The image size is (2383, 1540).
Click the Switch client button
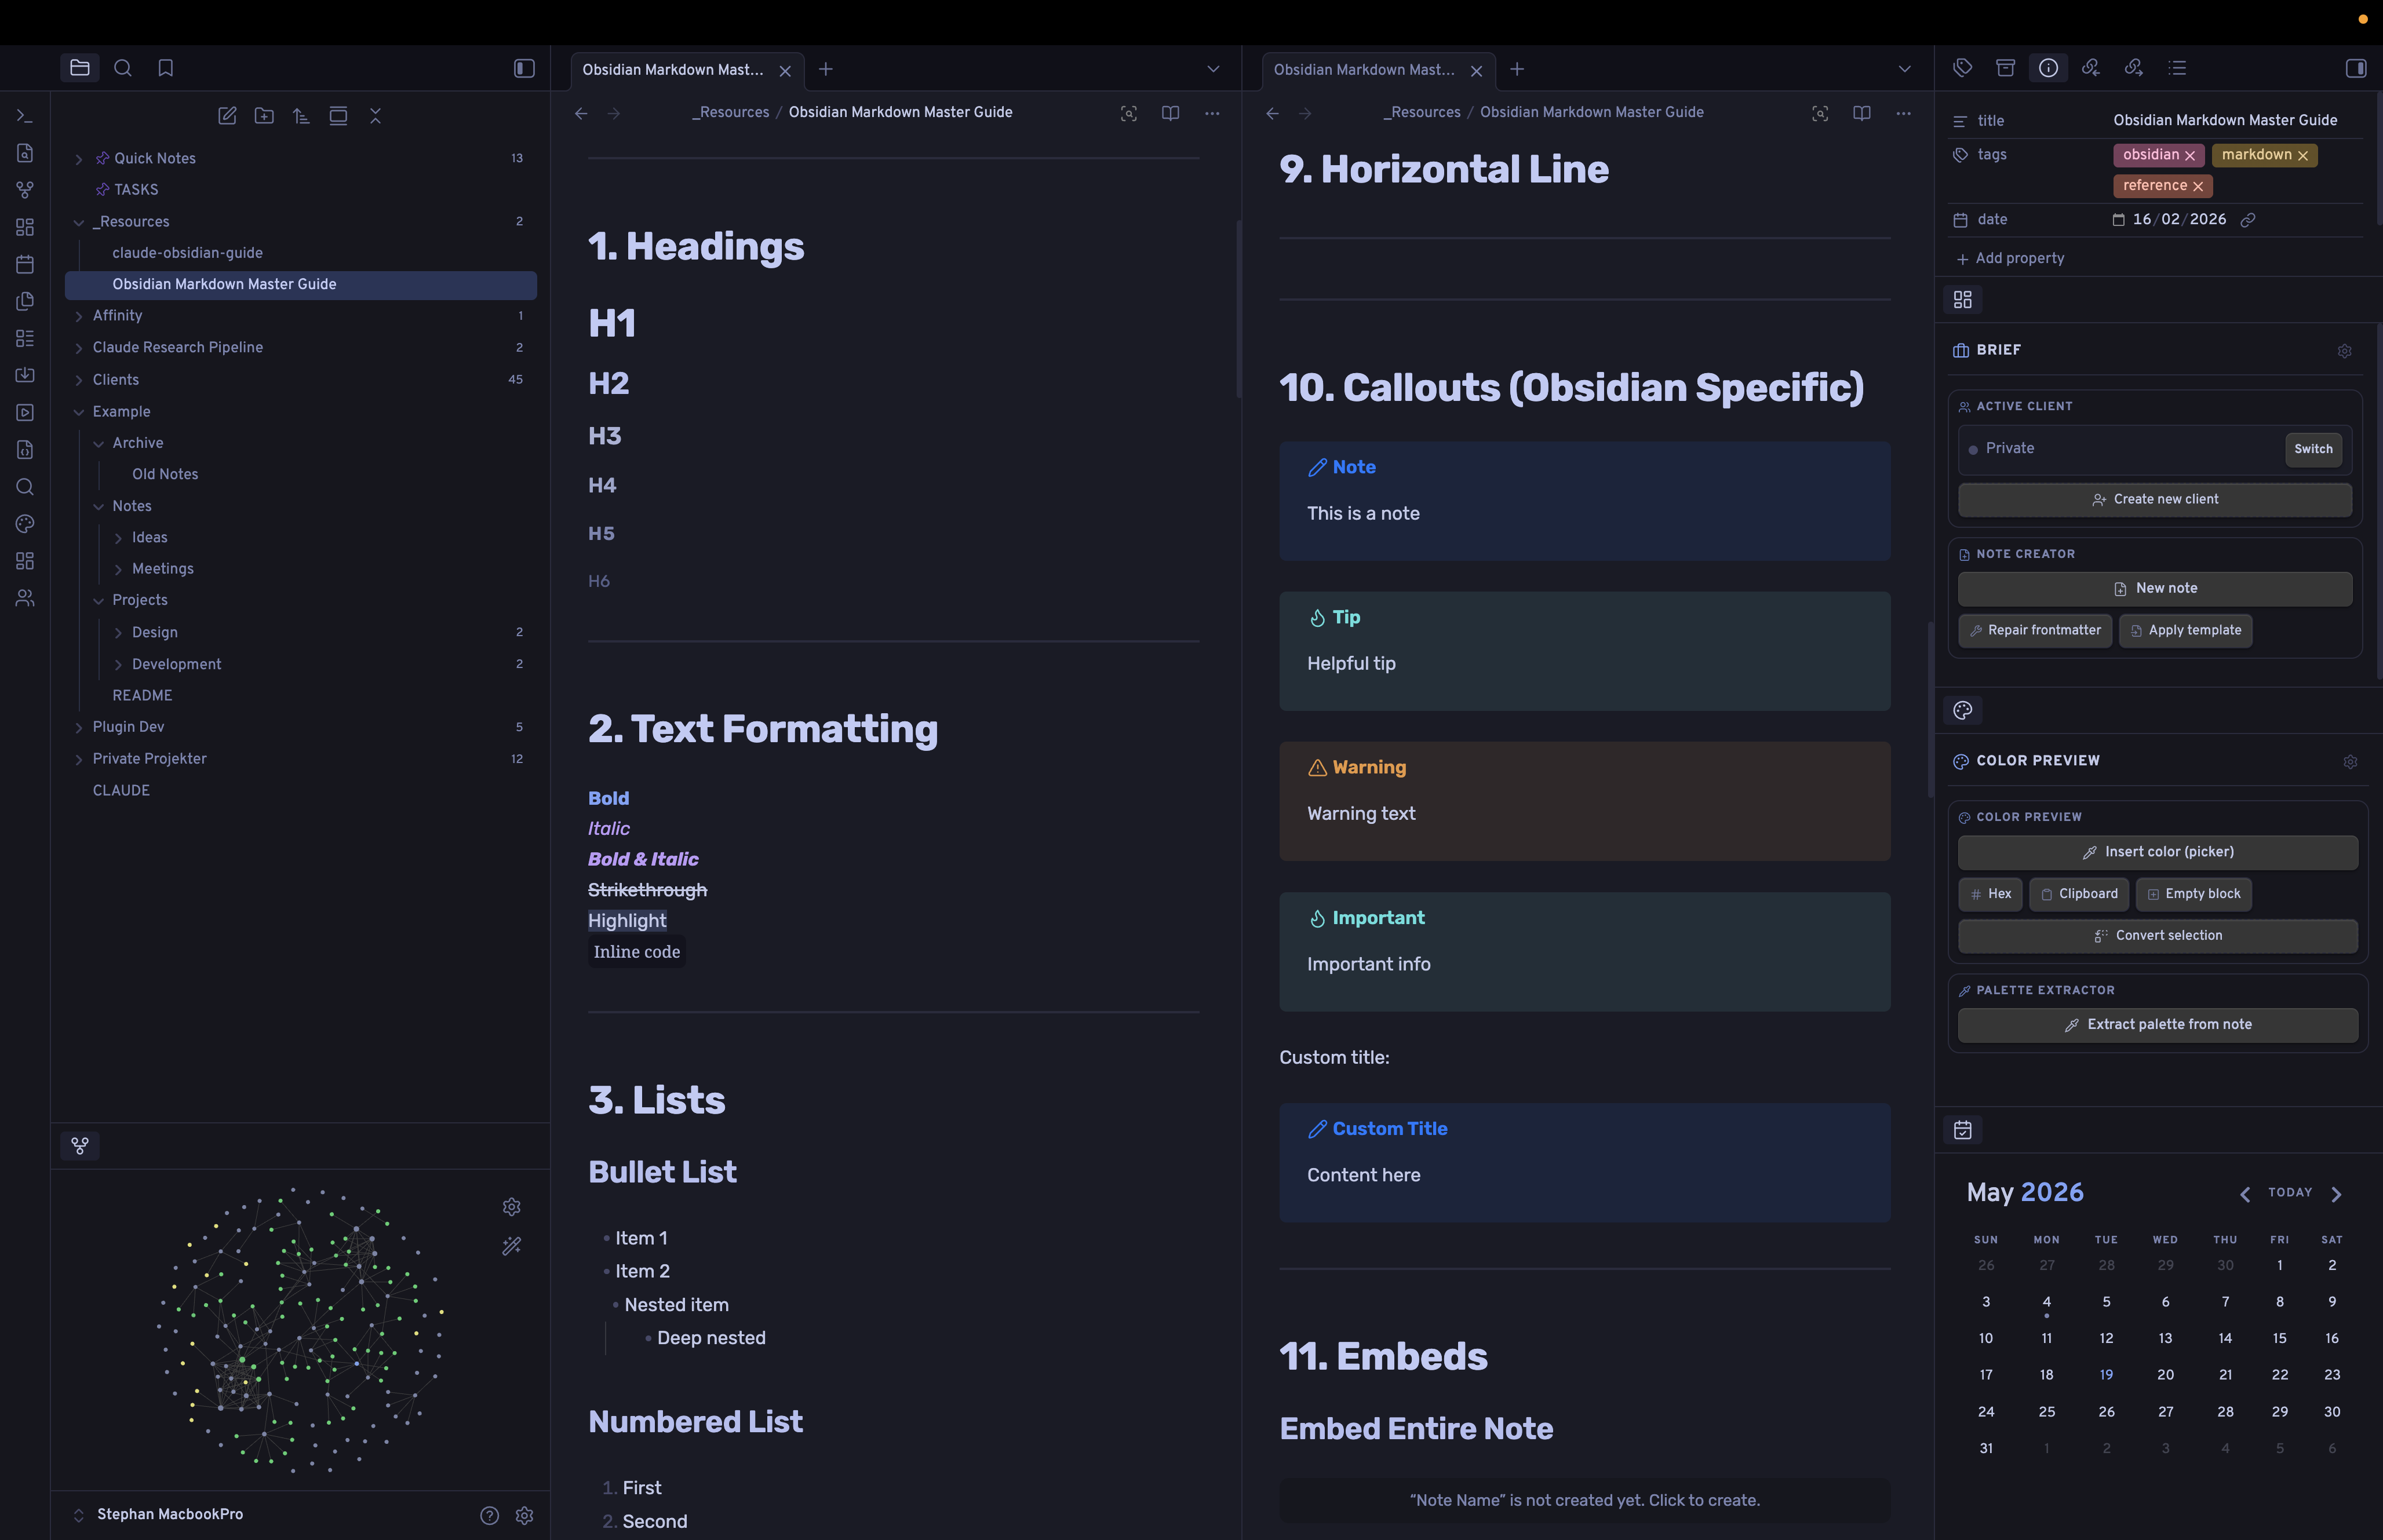[2313, 449]
